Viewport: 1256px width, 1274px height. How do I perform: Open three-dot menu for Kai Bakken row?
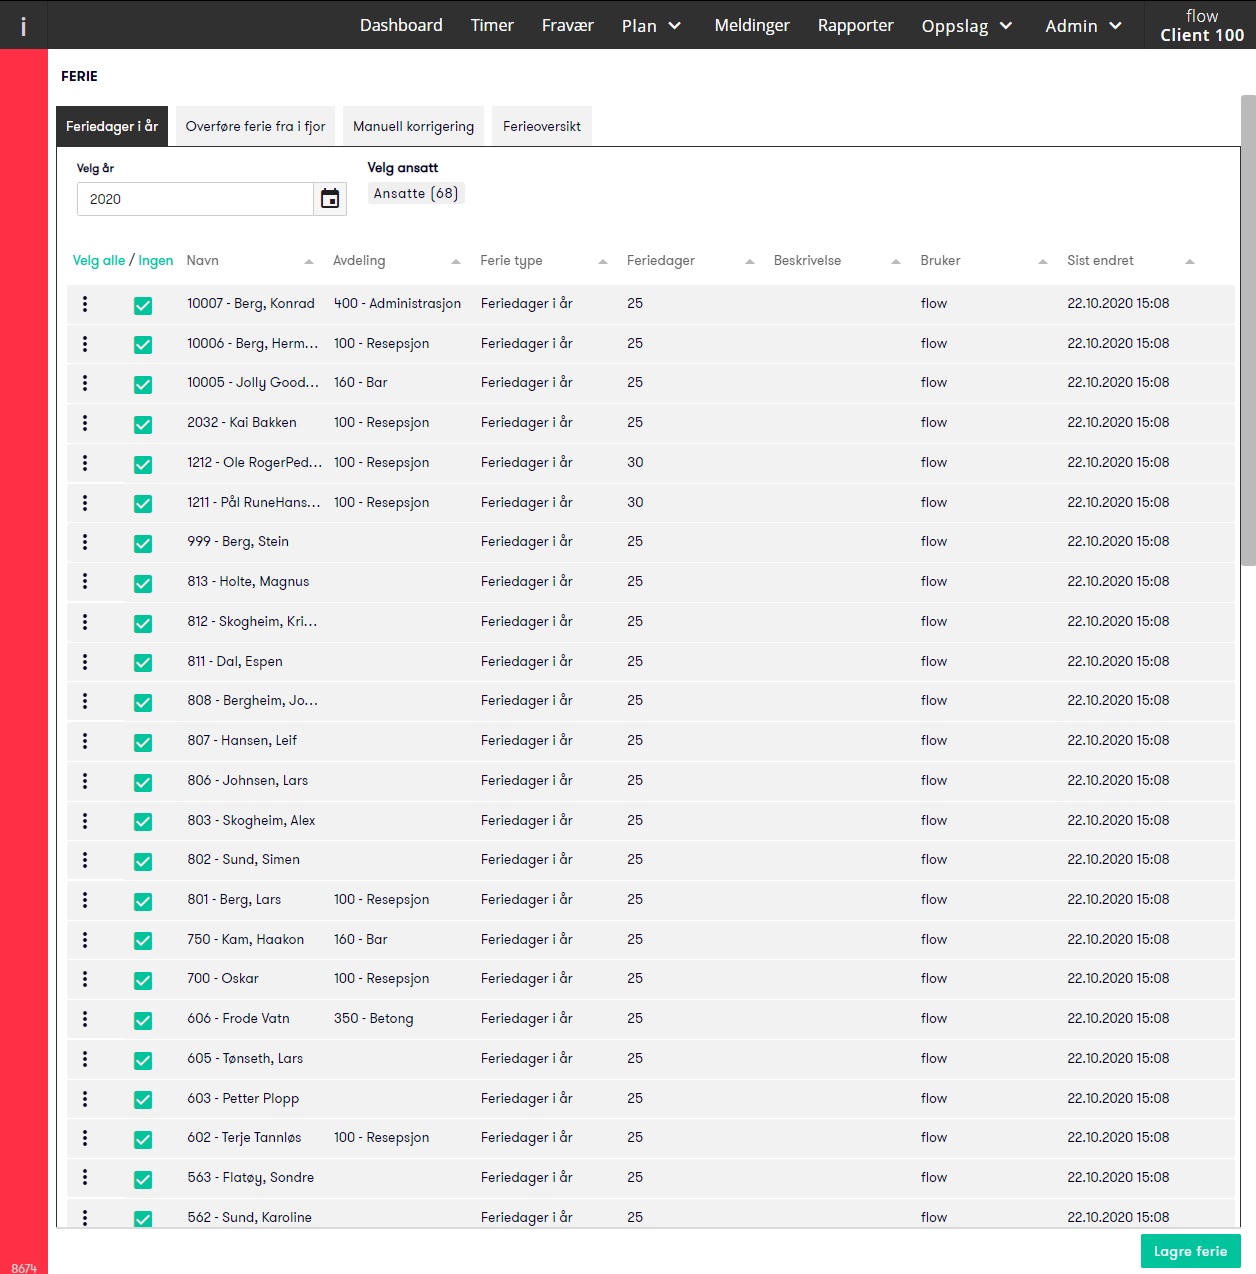pos(85,423)
